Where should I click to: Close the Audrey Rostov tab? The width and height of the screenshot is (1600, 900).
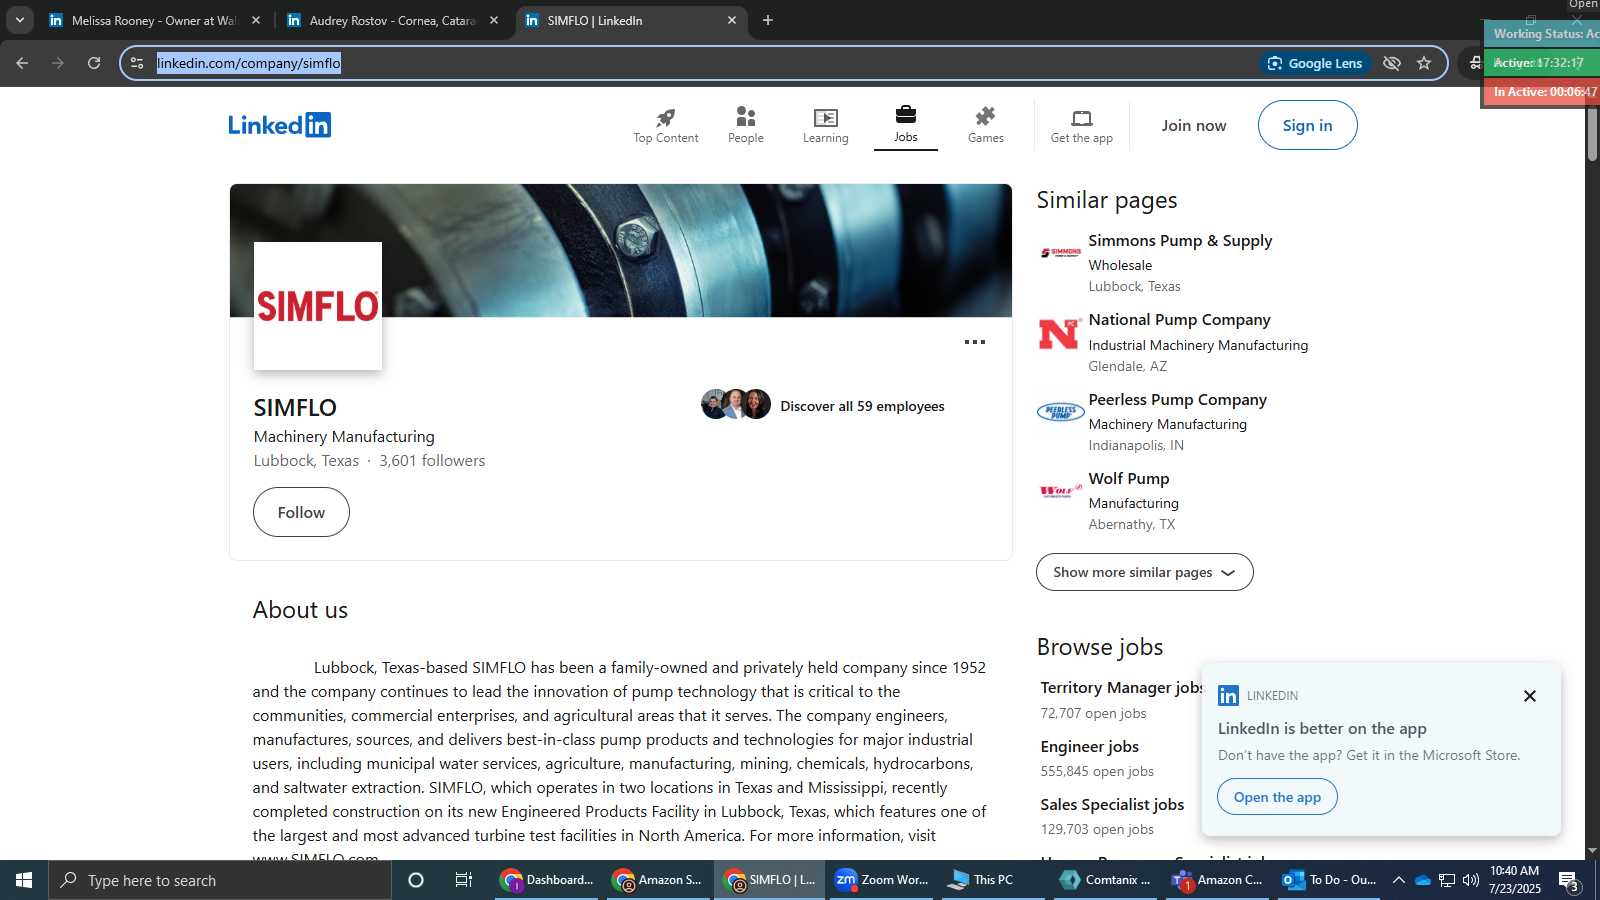[493, 20]
